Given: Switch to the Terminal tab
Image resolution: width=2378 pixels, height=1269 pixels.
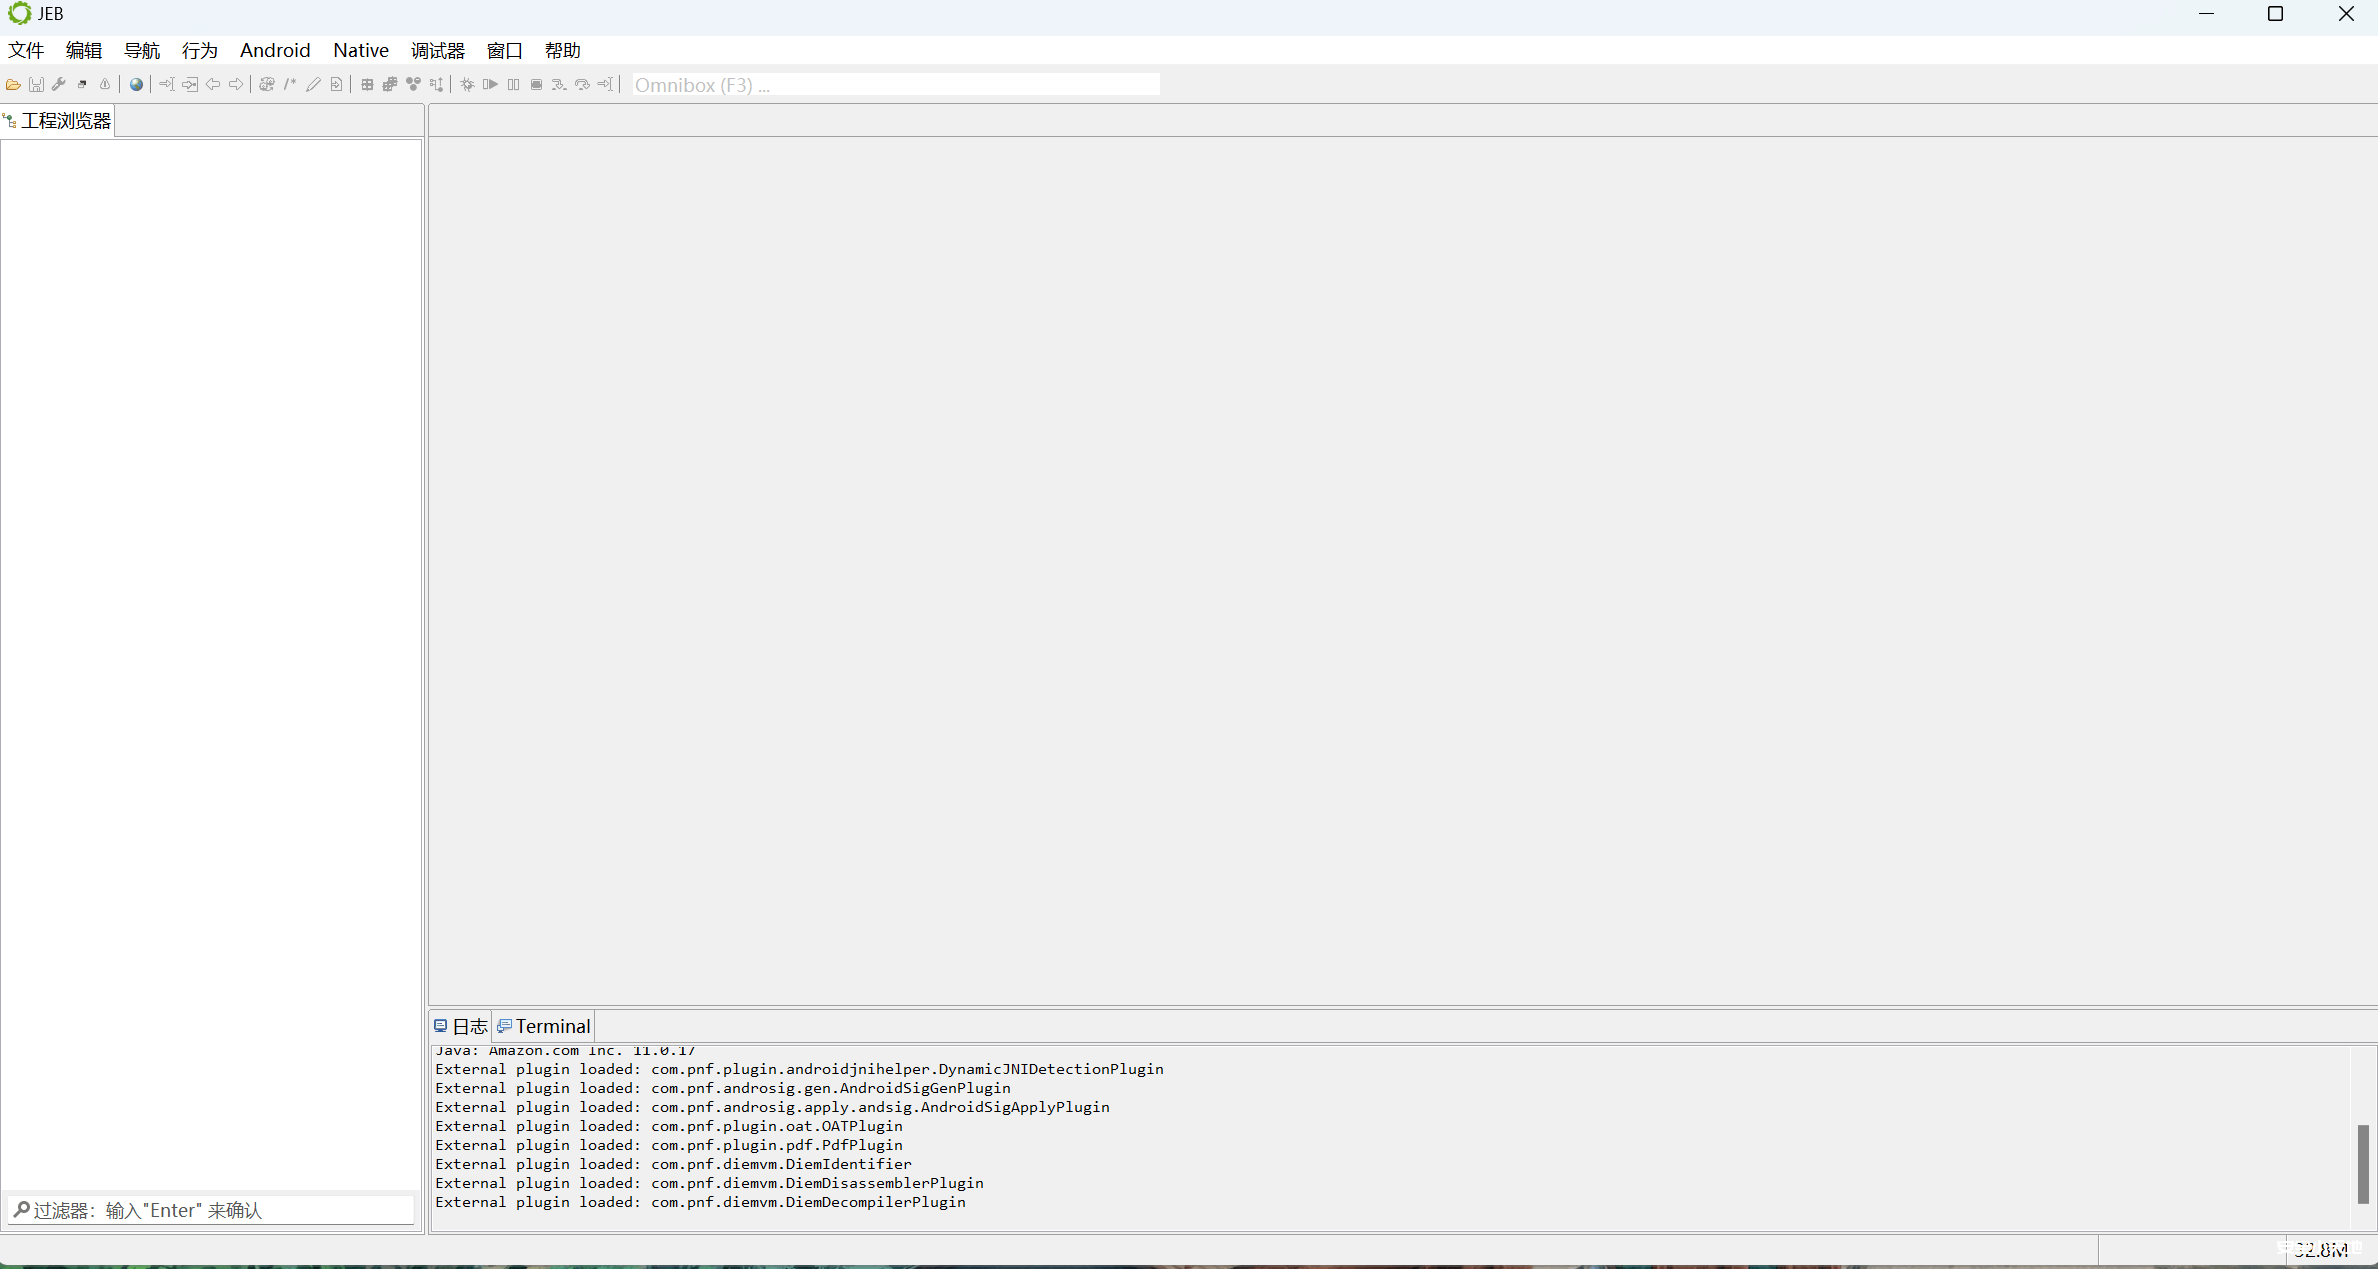Looking at the screenshot, I should coord(544,1026).
